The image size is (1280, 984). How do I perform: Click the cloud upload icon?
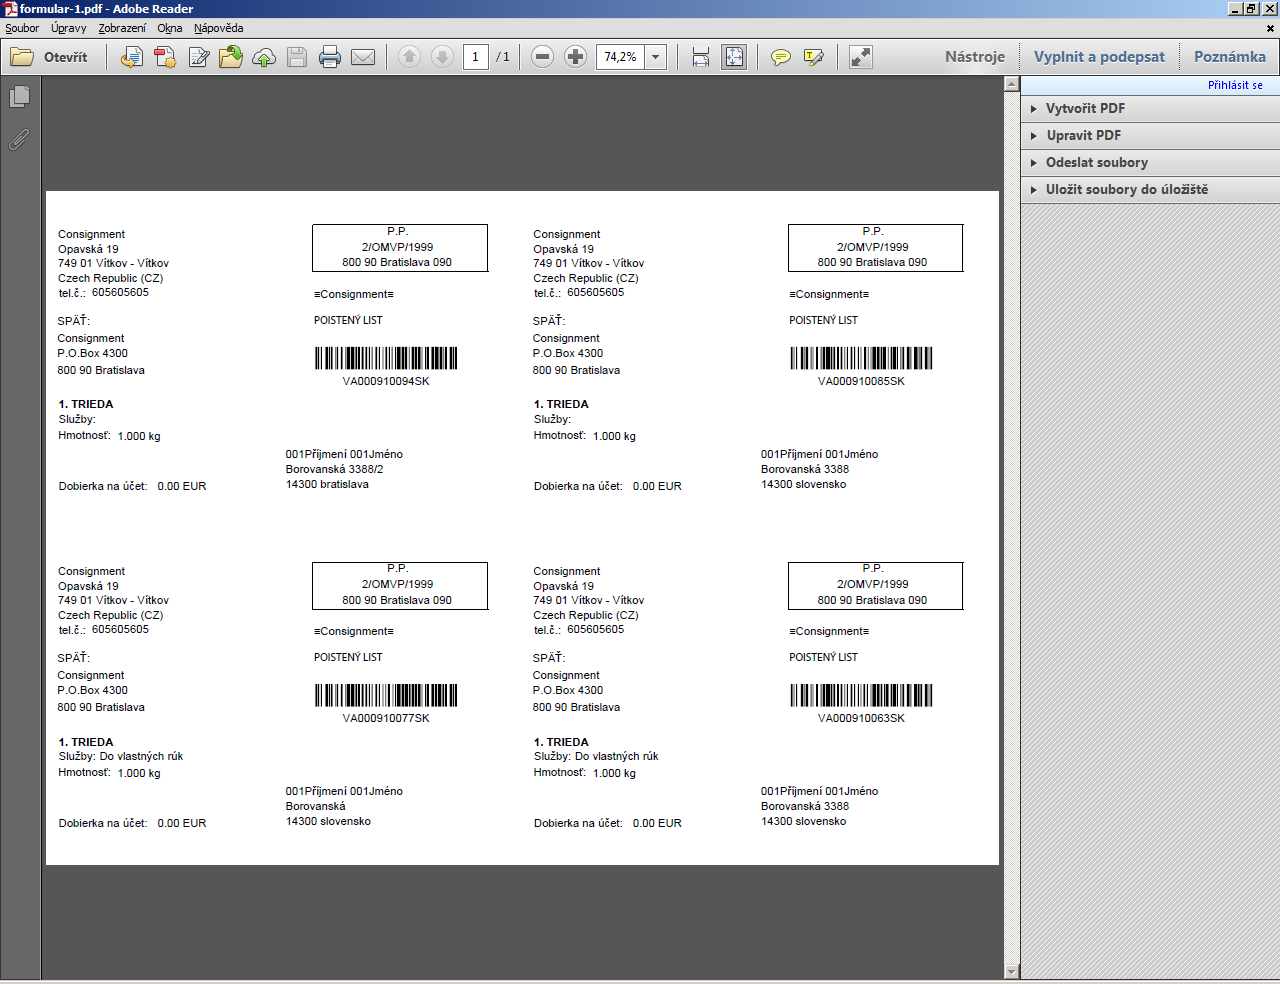(x=264, y=57)
